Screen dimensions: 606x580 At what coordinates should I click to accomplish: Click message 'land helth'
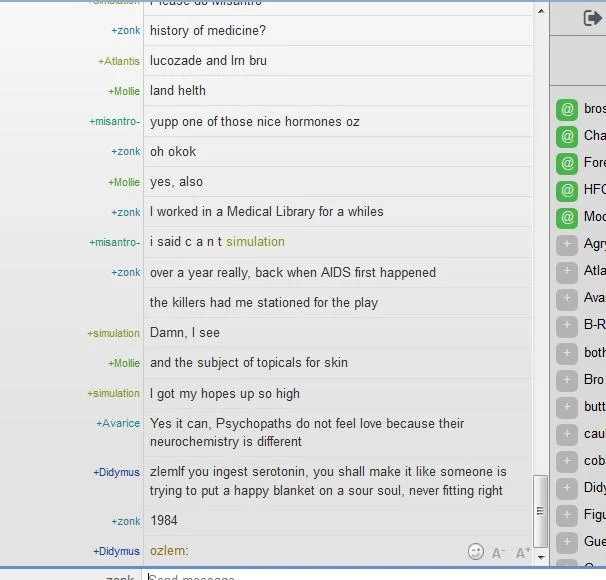pyautogui.click(x=178, y=91)
